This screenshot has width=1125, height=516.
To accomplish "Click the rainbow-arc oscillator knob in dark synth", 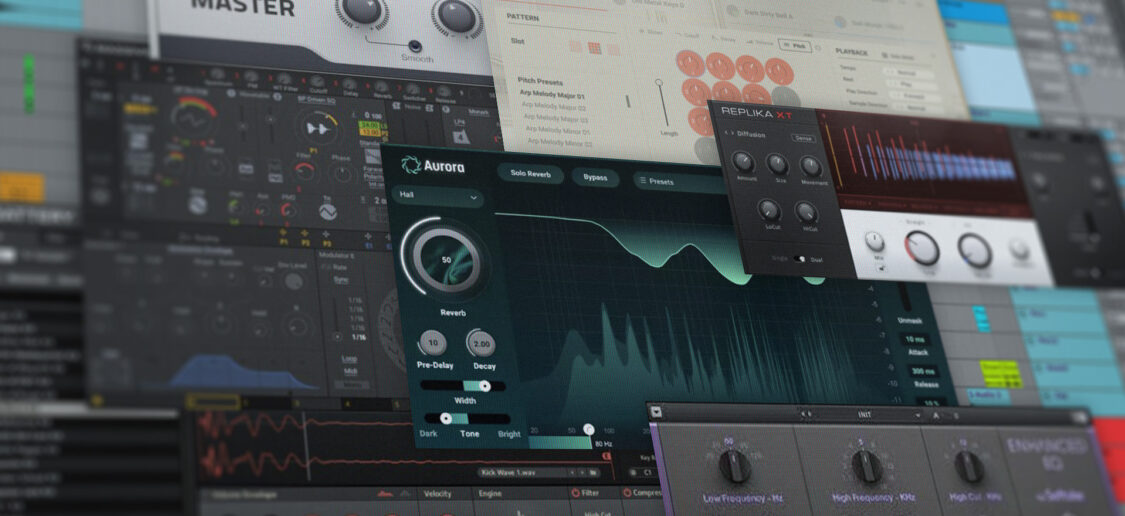I will click(x=193, y=117).
